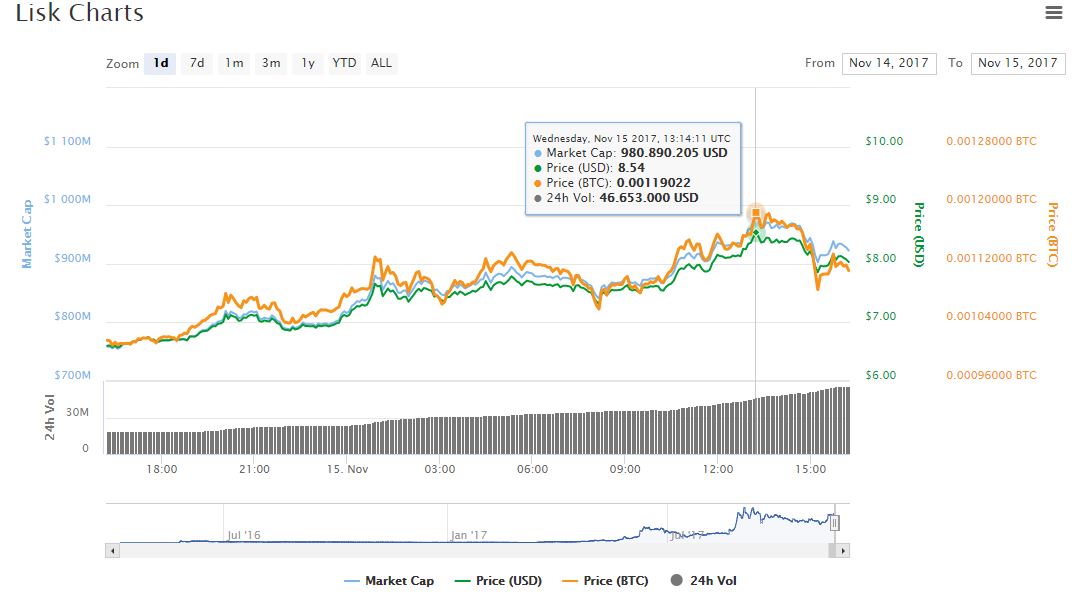The image size is (1072, 594).
Task: Click the 1y zoom button
Action: point(306,62)
